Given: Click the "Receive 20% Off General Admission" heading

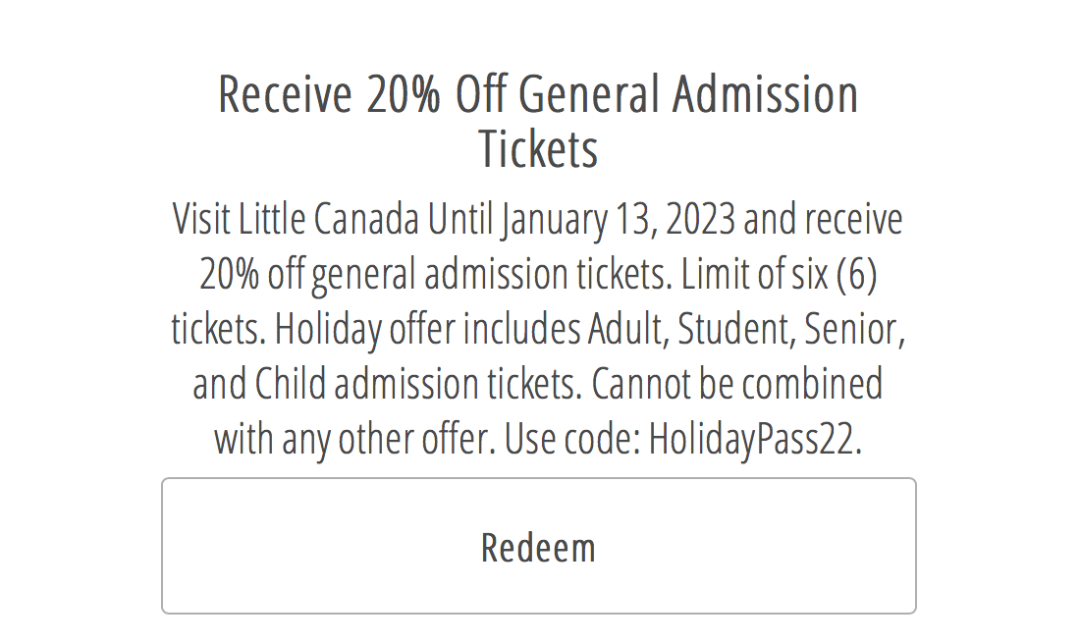Looking at the screenshot, I should [539, 94].
